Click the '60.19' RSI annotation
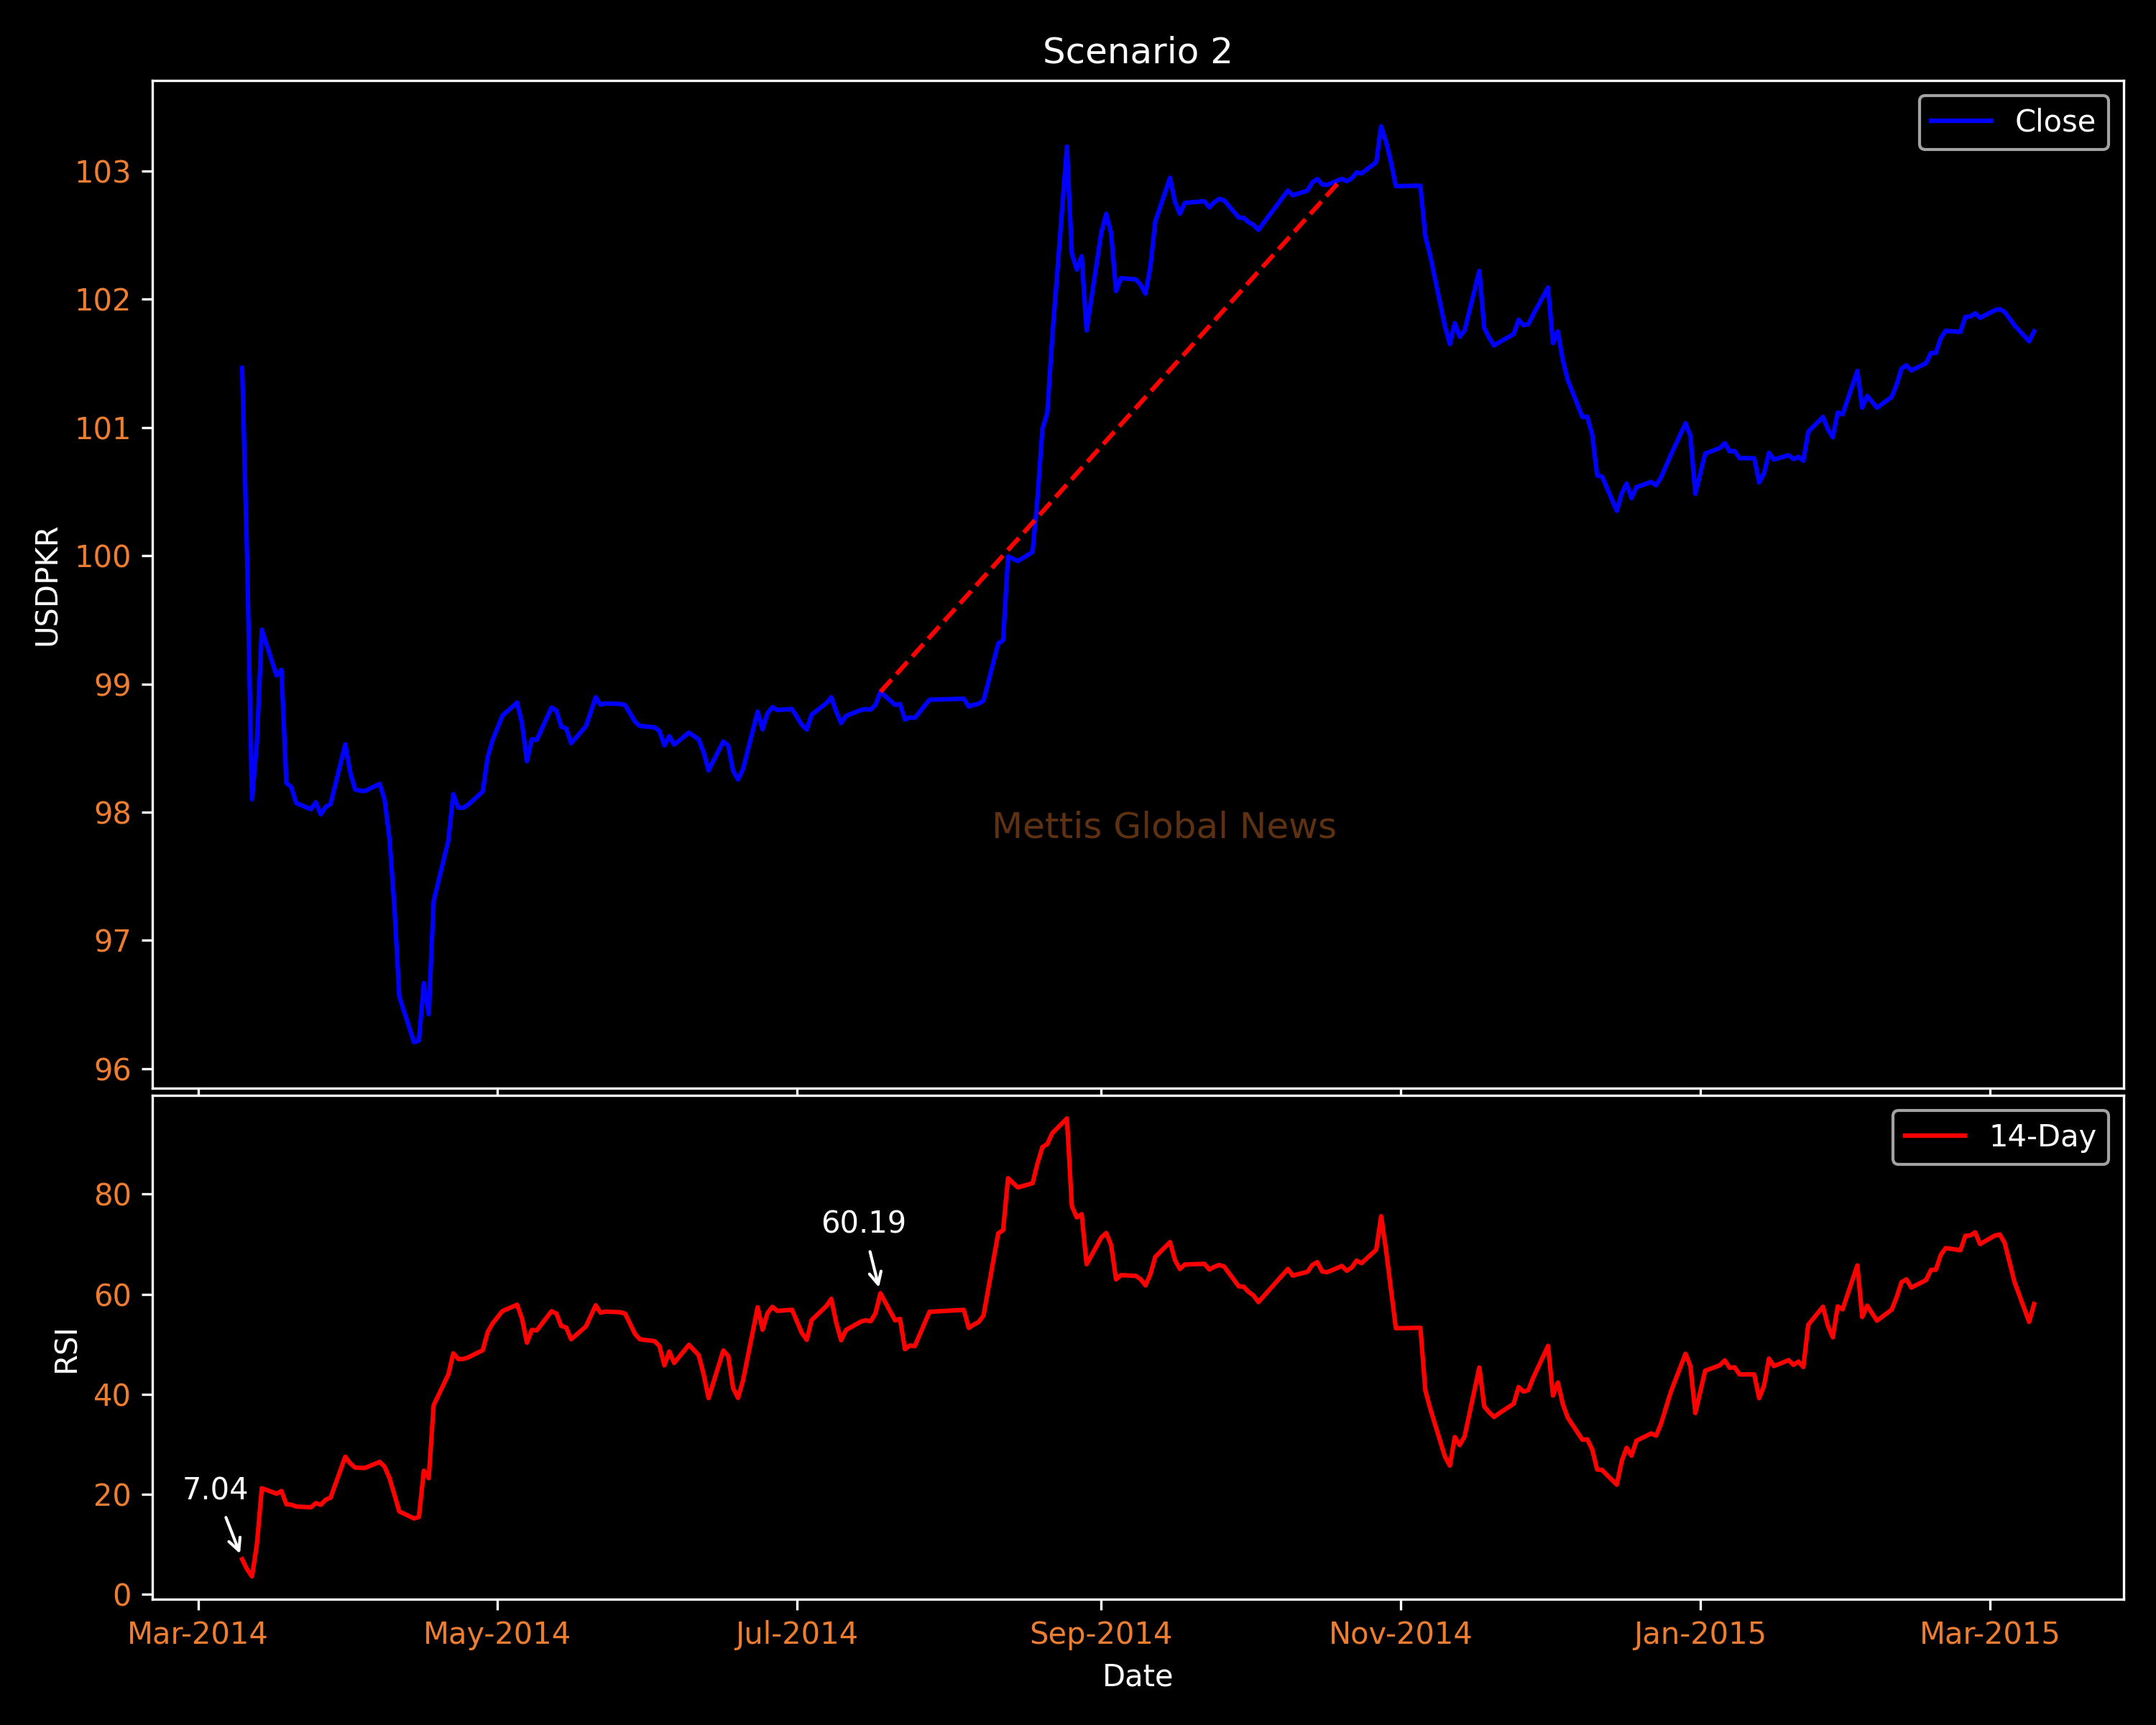The width and height of the screenshot is (2156, 1725). coord(863,1222)
